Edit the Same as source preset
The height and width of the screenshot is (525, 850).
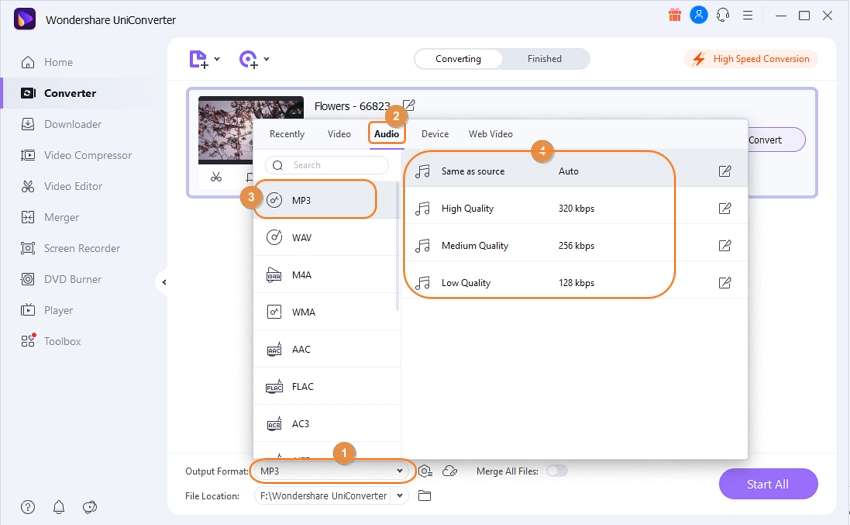point(724,171)
